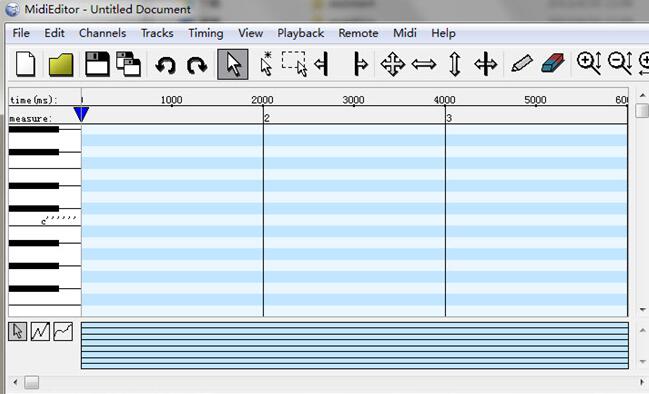The width and height of the screenshot is (649, 394).
Task: Click the velocity panel scrollbar up arrow
Action: click(x=642, y=330)
